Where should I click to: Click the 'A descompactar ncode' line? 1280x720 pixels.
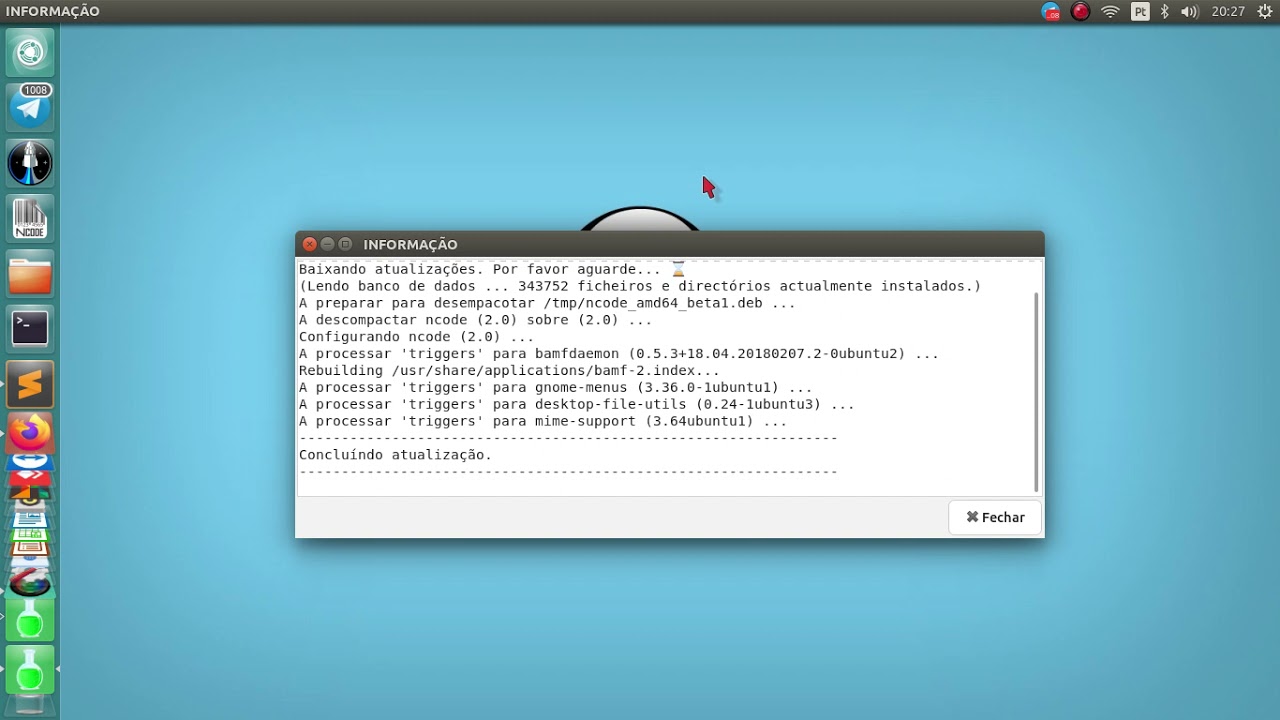[x=475, y=320]
